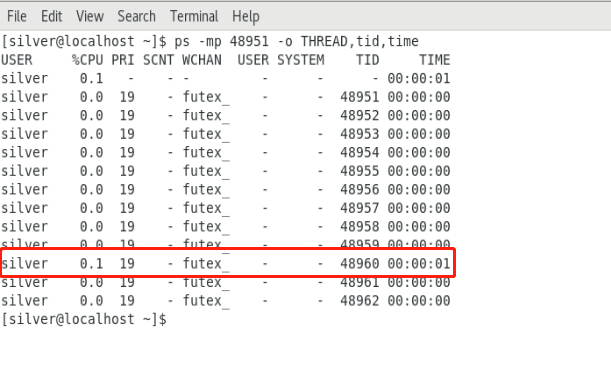
Task: Click the SYSTEM column header
Action: (x=300, y=60)
